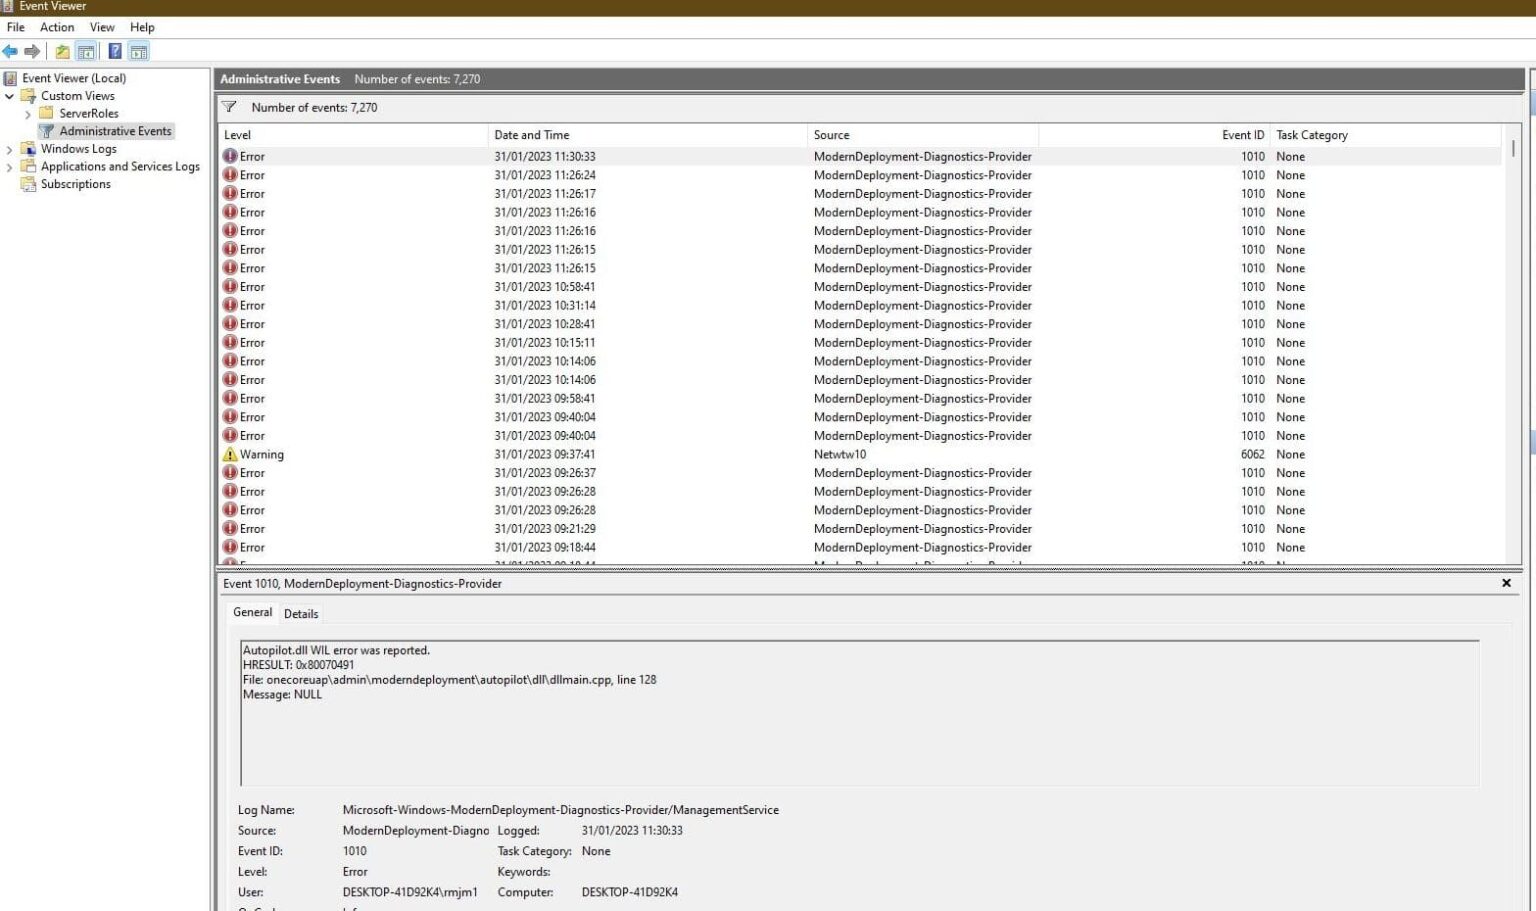
Task: Expand the ServerRoles tree node
Action: [x=29, y=113]
